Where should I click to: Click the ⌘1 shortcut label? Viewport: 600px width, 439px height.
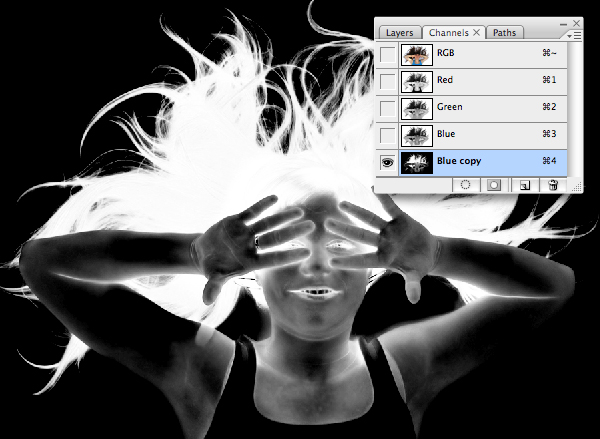[549, 80]
